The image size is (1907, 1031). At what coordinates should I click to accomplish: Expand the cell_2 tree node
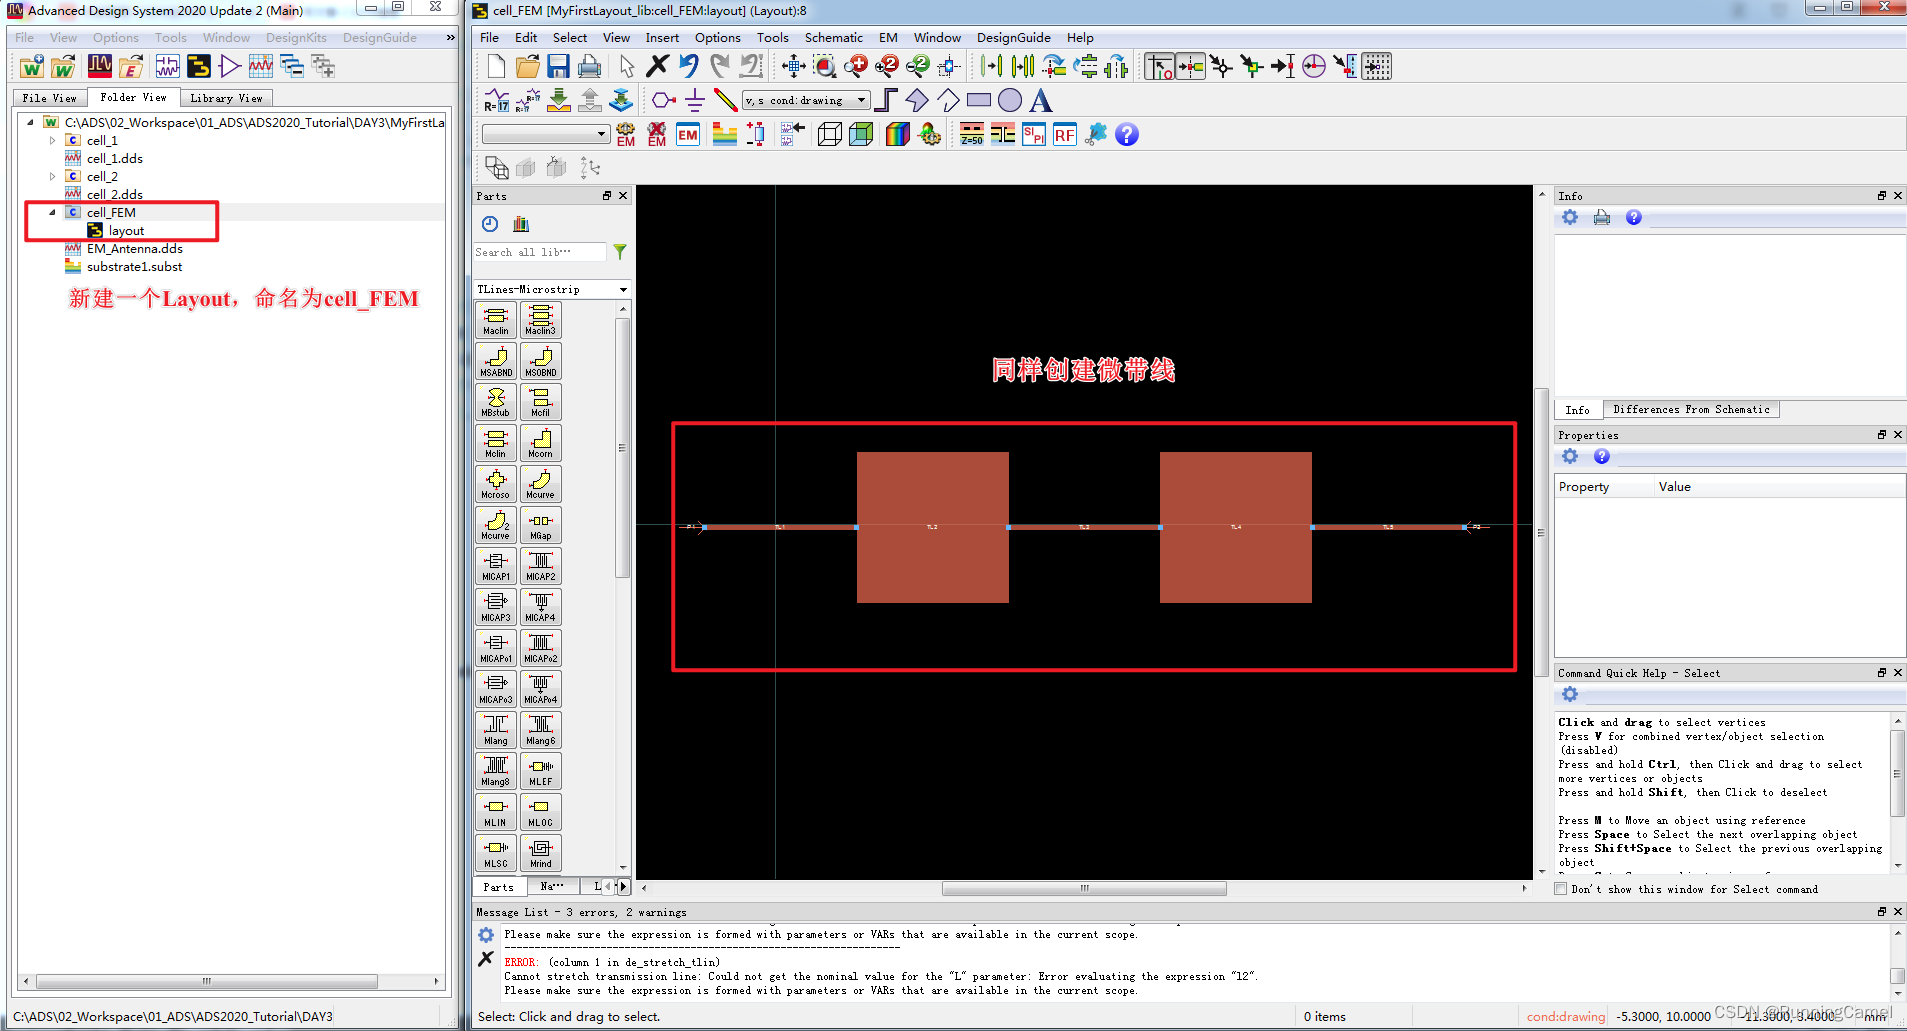(52, 177)
